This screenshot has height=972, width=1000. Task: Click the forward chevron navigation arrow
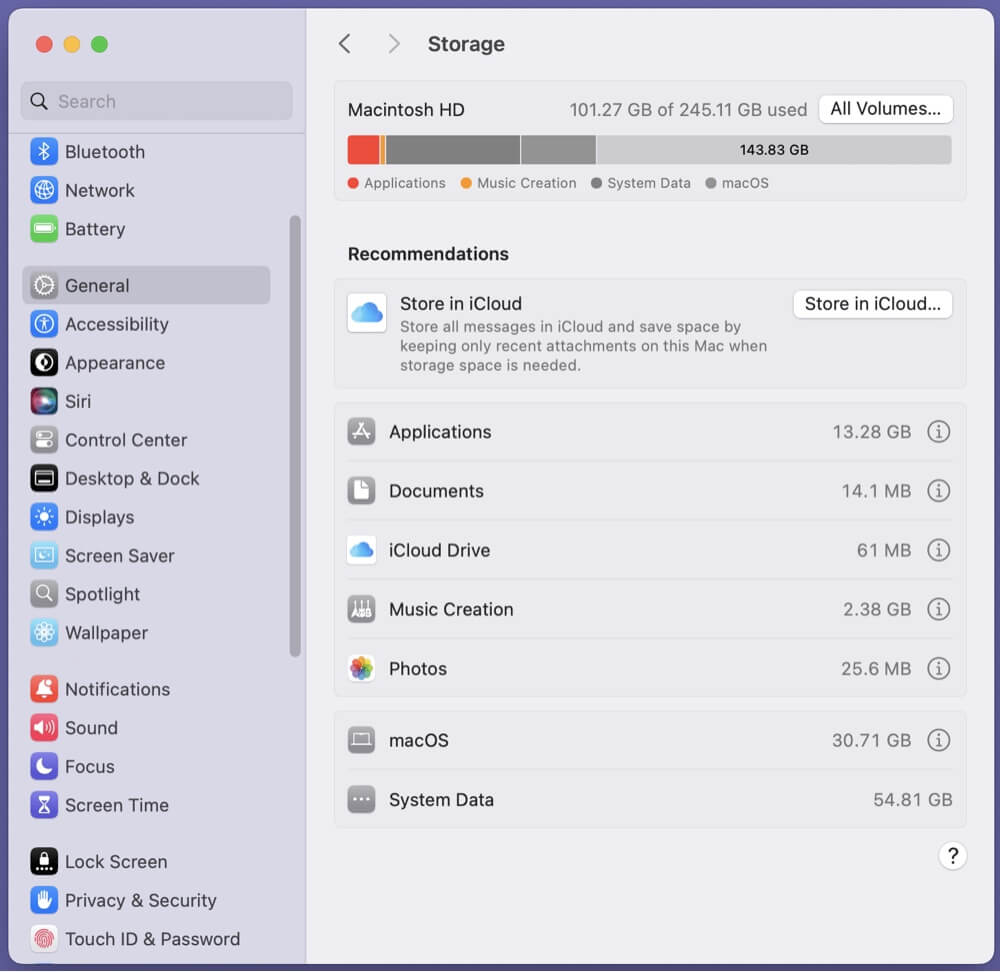tap(394, 44)
